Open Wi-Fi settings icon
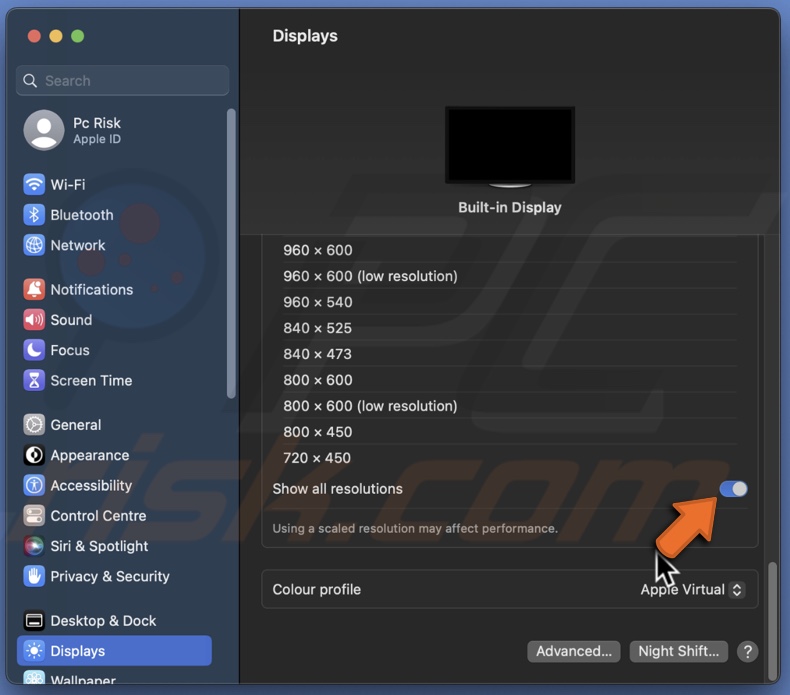The image size is (790, 695). pyautogui.click(x=34, y=184)
